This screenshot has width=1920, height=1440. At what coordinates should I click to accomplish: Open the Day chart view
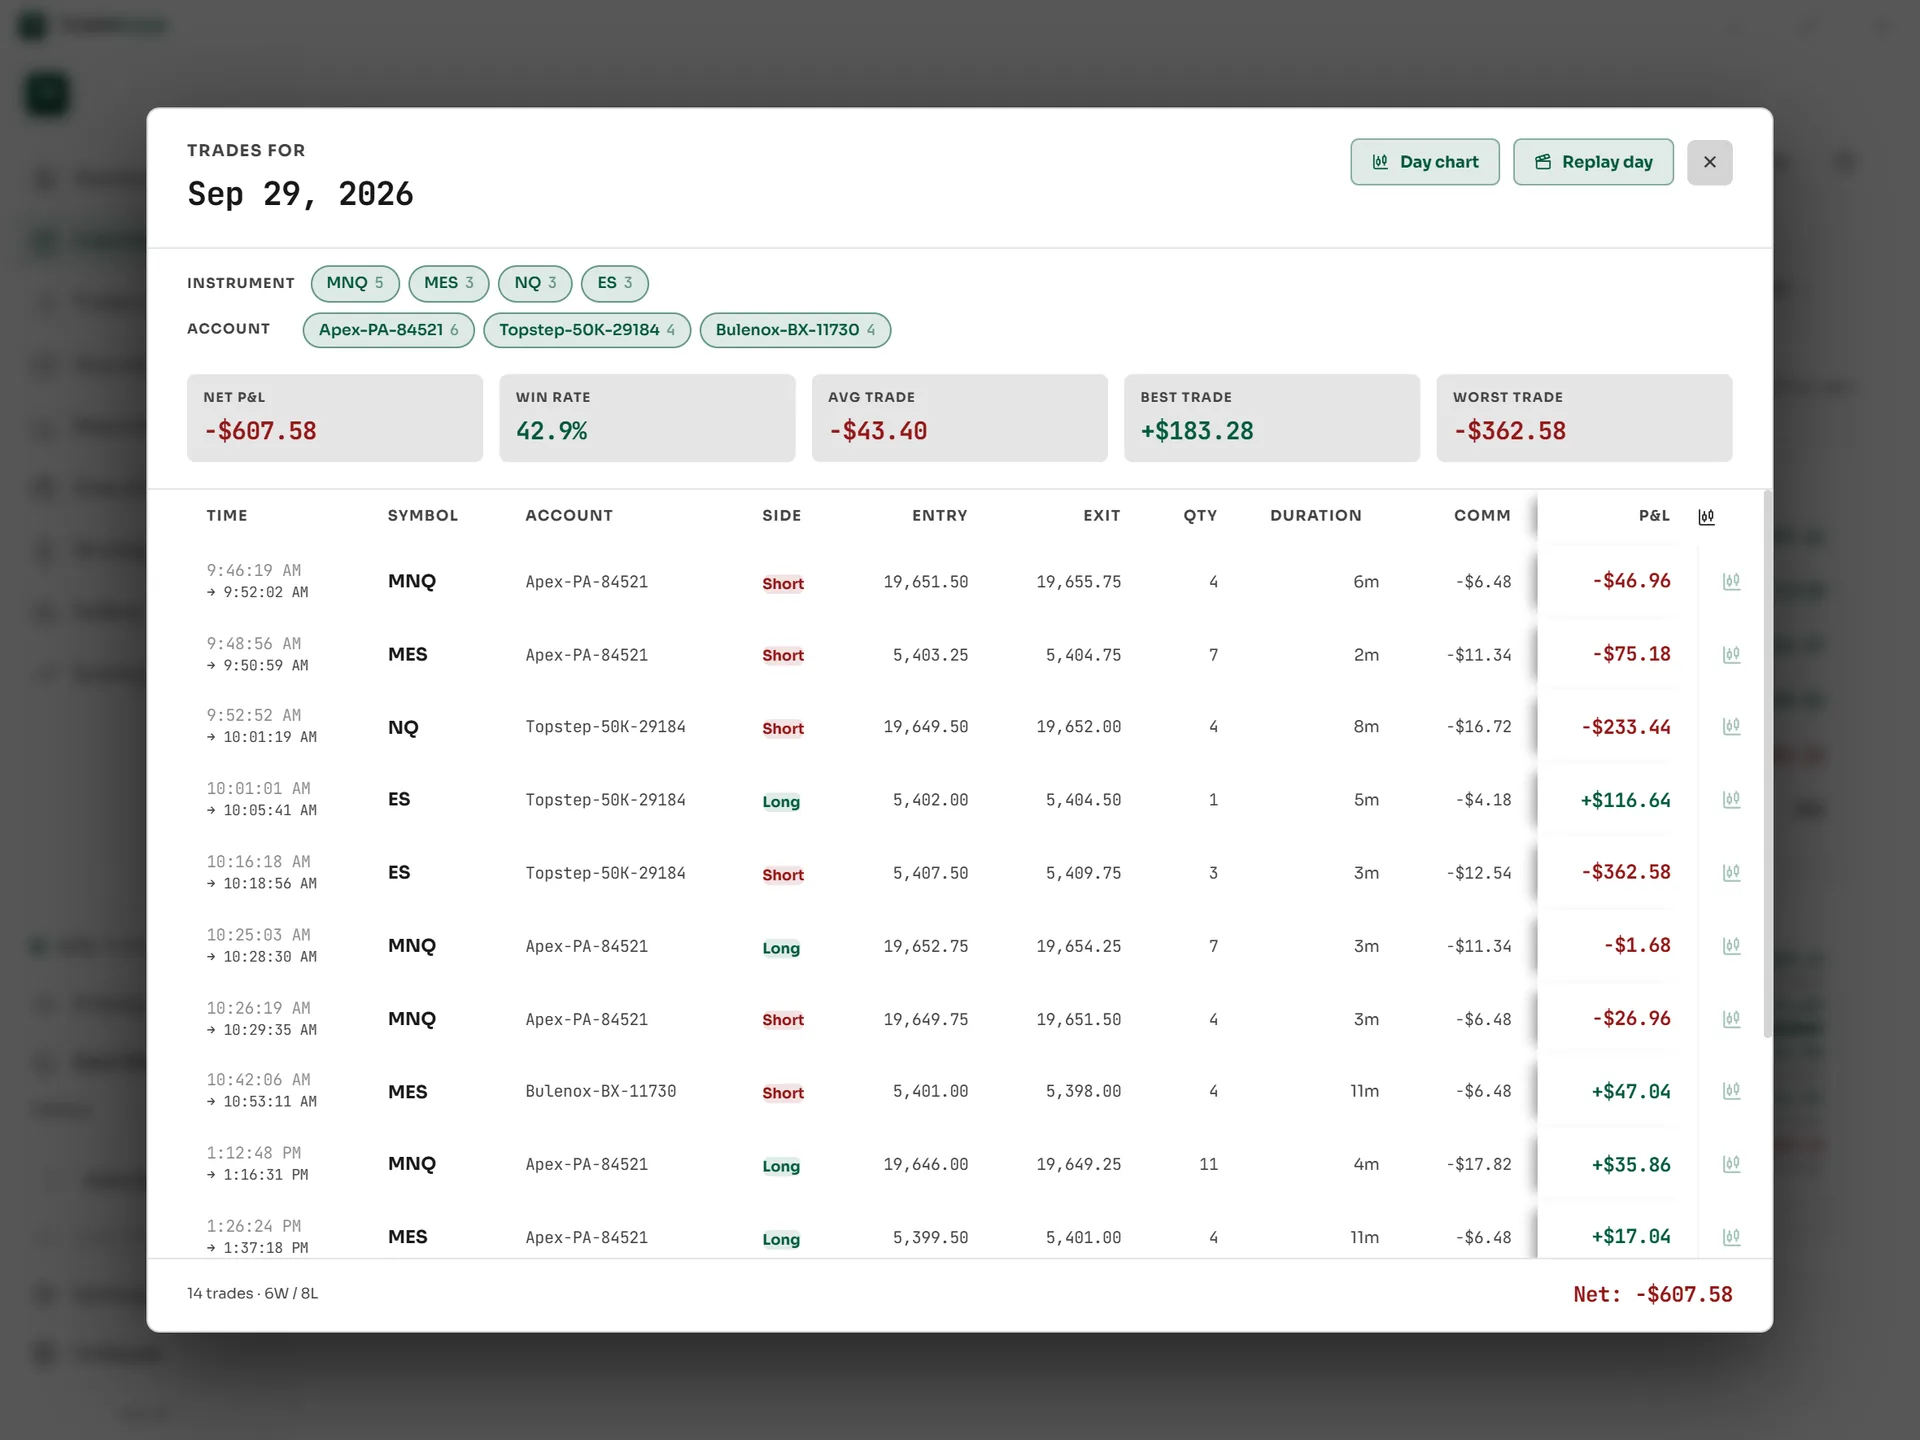click(1425, 162)
